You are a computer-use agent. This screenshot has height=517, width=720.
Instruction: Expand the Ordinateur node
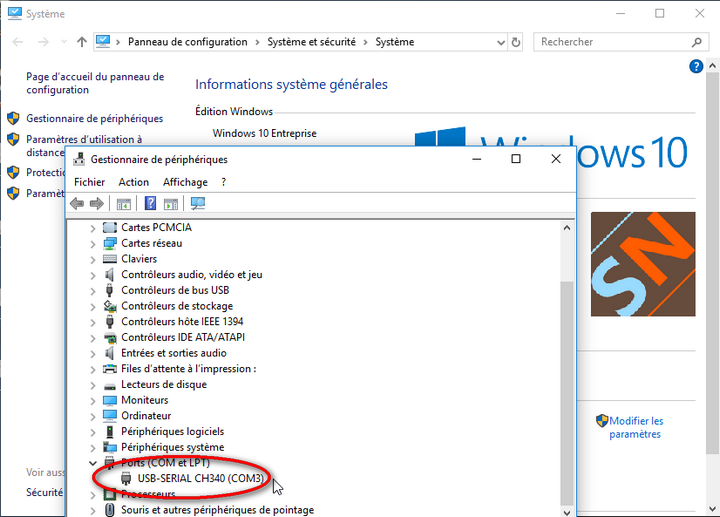click(x=93, y=416)
